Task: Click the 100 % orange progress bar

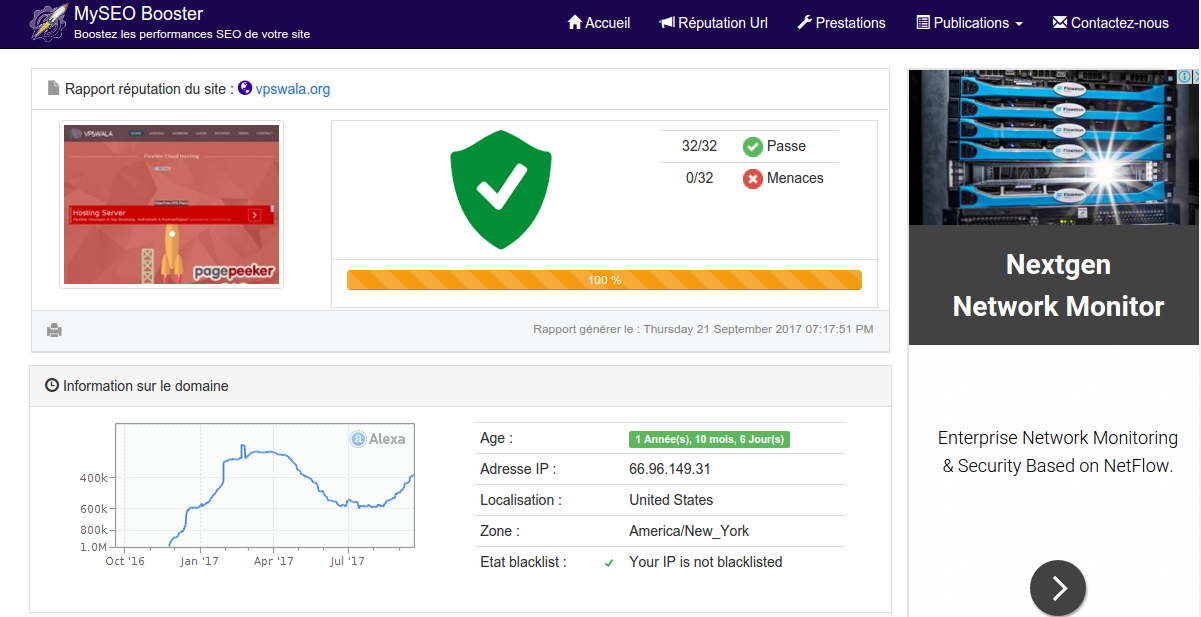Action: [604, 280]
